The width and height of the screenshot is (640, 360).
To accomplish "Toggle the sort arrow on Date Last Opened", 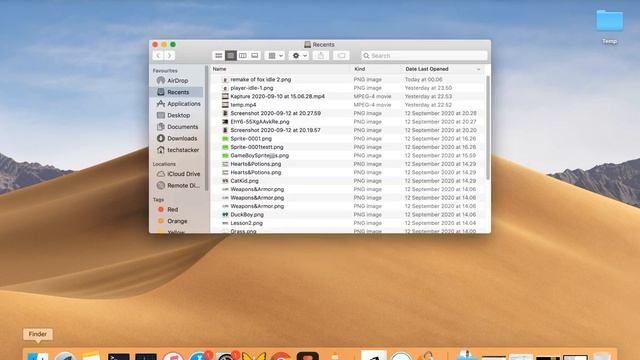I will tap(478, 69).
